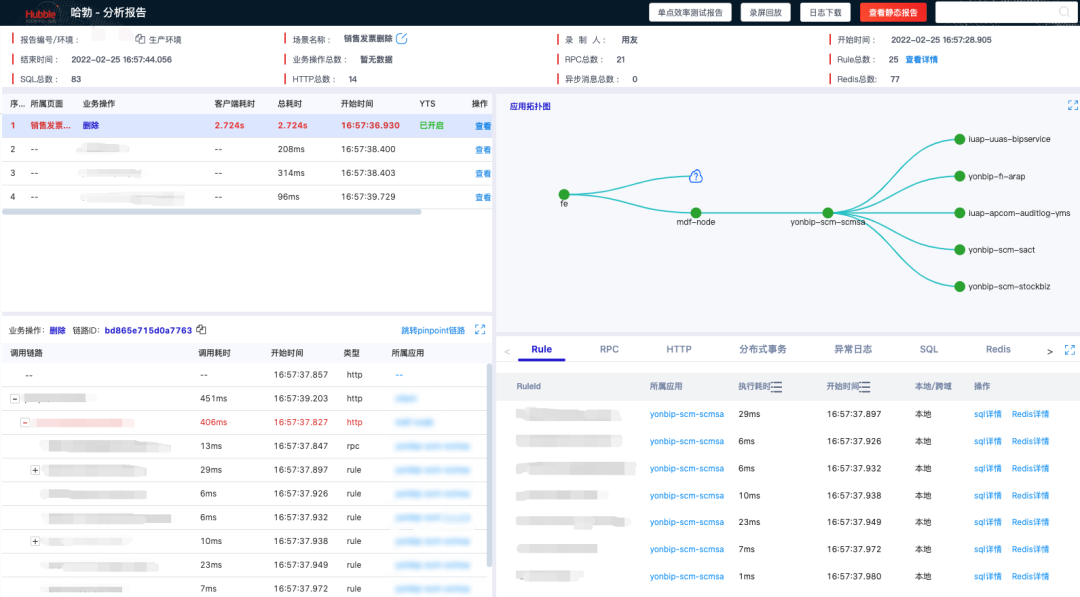Collapse the red 406ms http row
The width and height of the screenshot is (1080, 597).
click(25, 422)
